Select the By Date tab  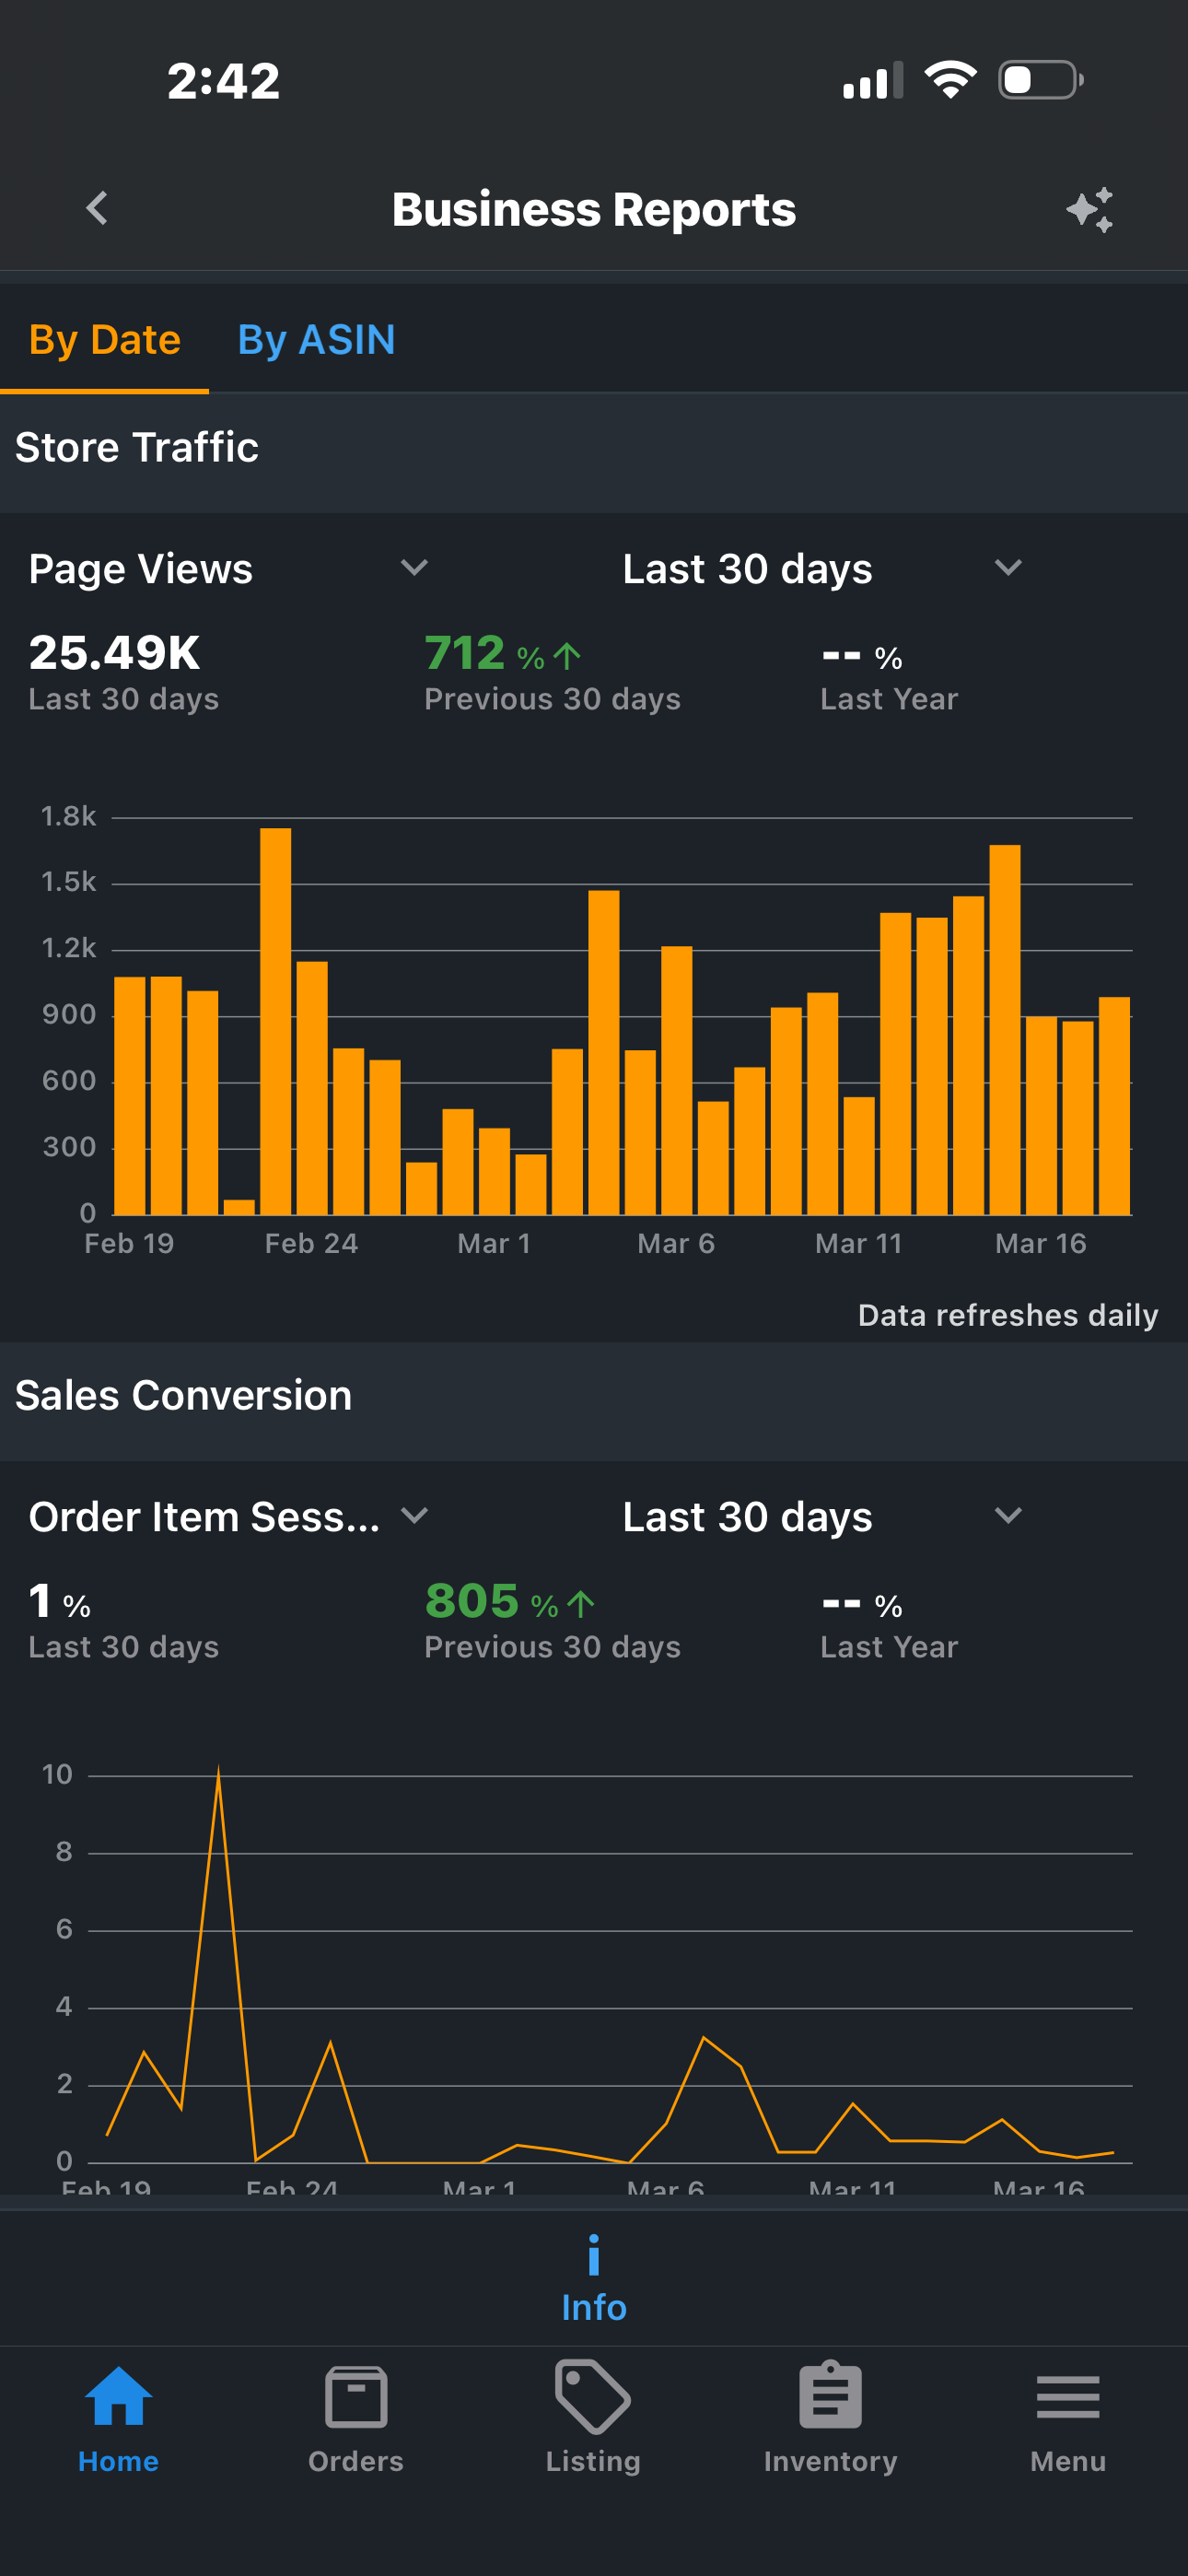(x=105, y=340)
